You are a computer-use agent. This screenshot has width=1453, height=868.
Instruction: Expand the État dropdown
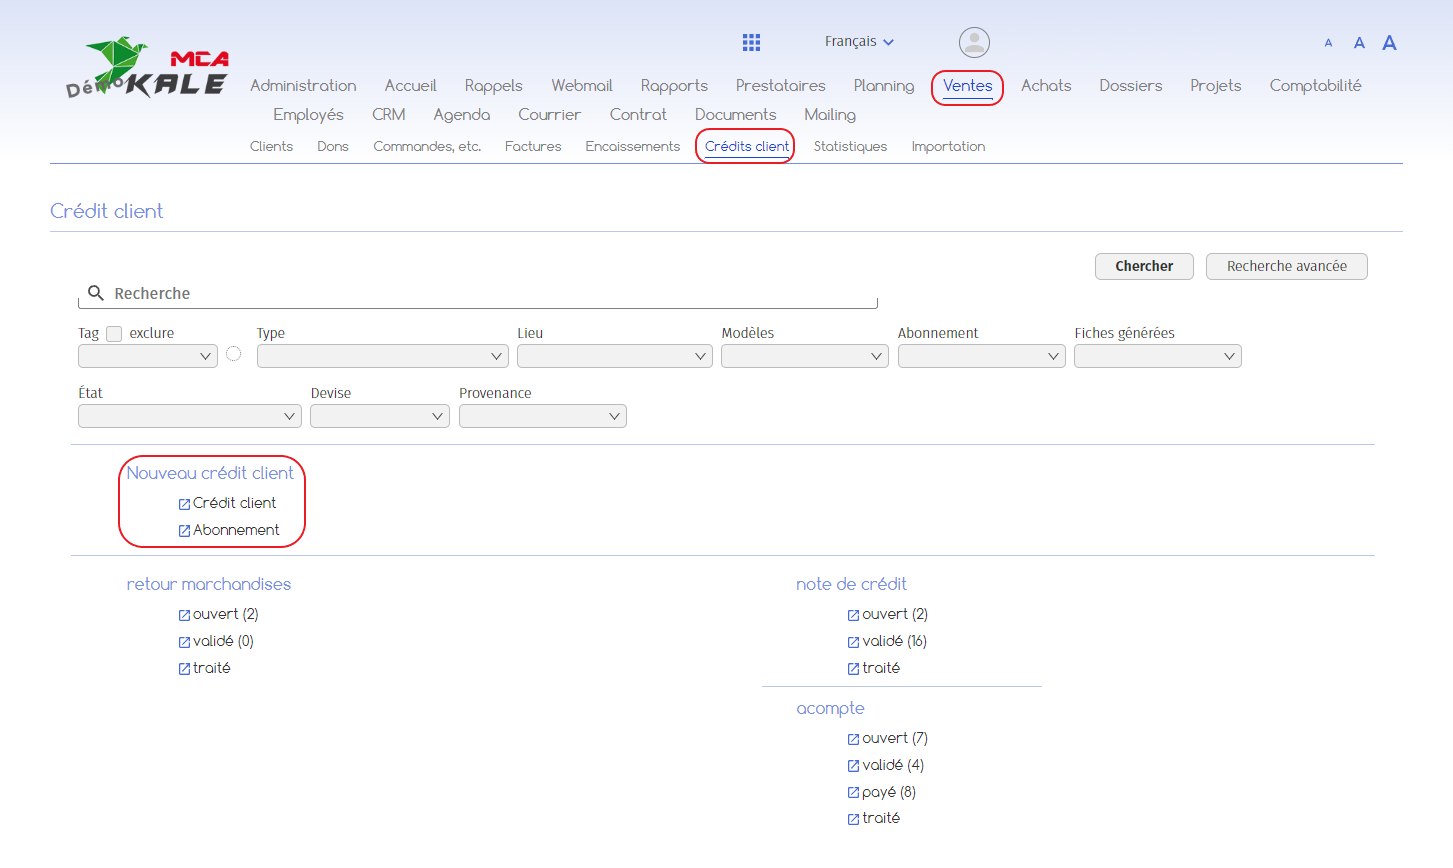[189, 416]
